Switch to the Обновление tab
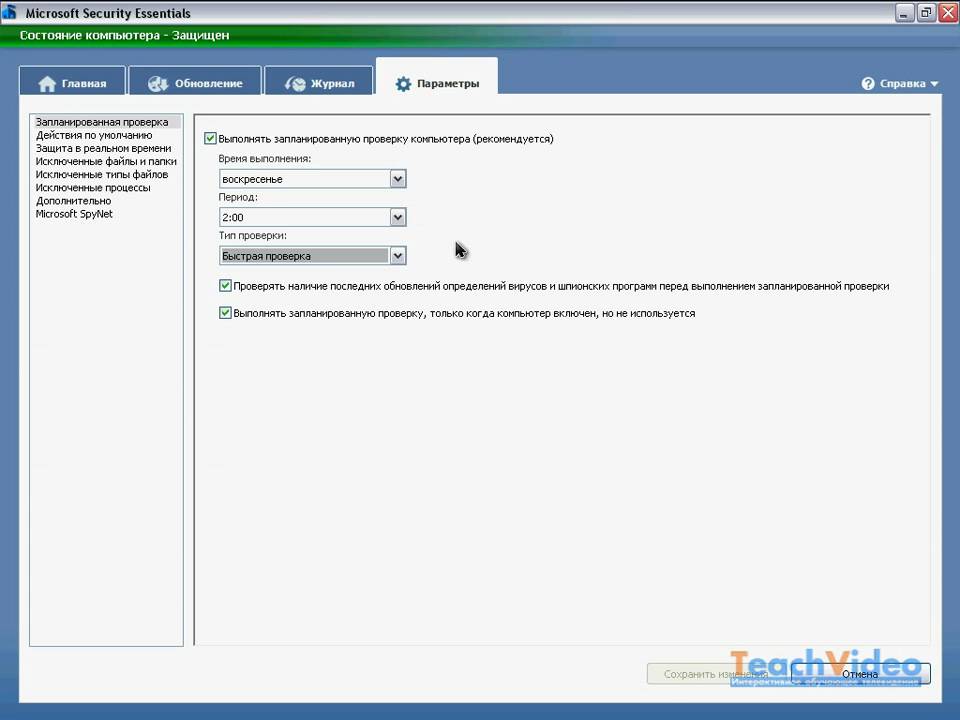The image size is (960, 720). (195, 81)
